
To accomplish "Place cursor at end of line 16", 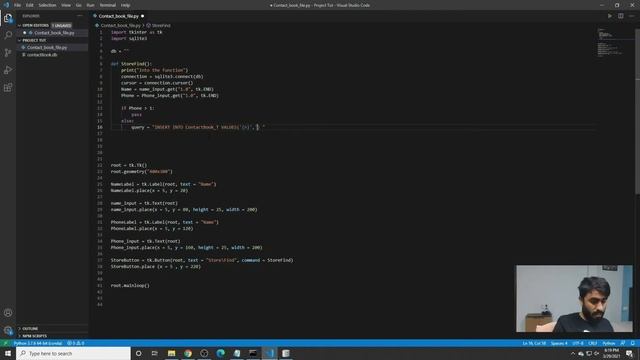I will [x=266, y=127].
